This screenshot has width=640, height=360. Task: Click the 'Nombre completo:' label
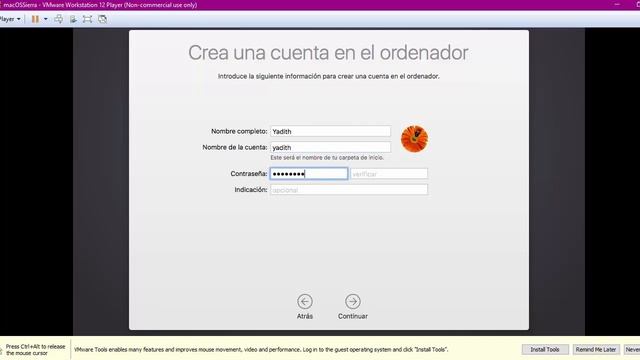pos(239,131)
